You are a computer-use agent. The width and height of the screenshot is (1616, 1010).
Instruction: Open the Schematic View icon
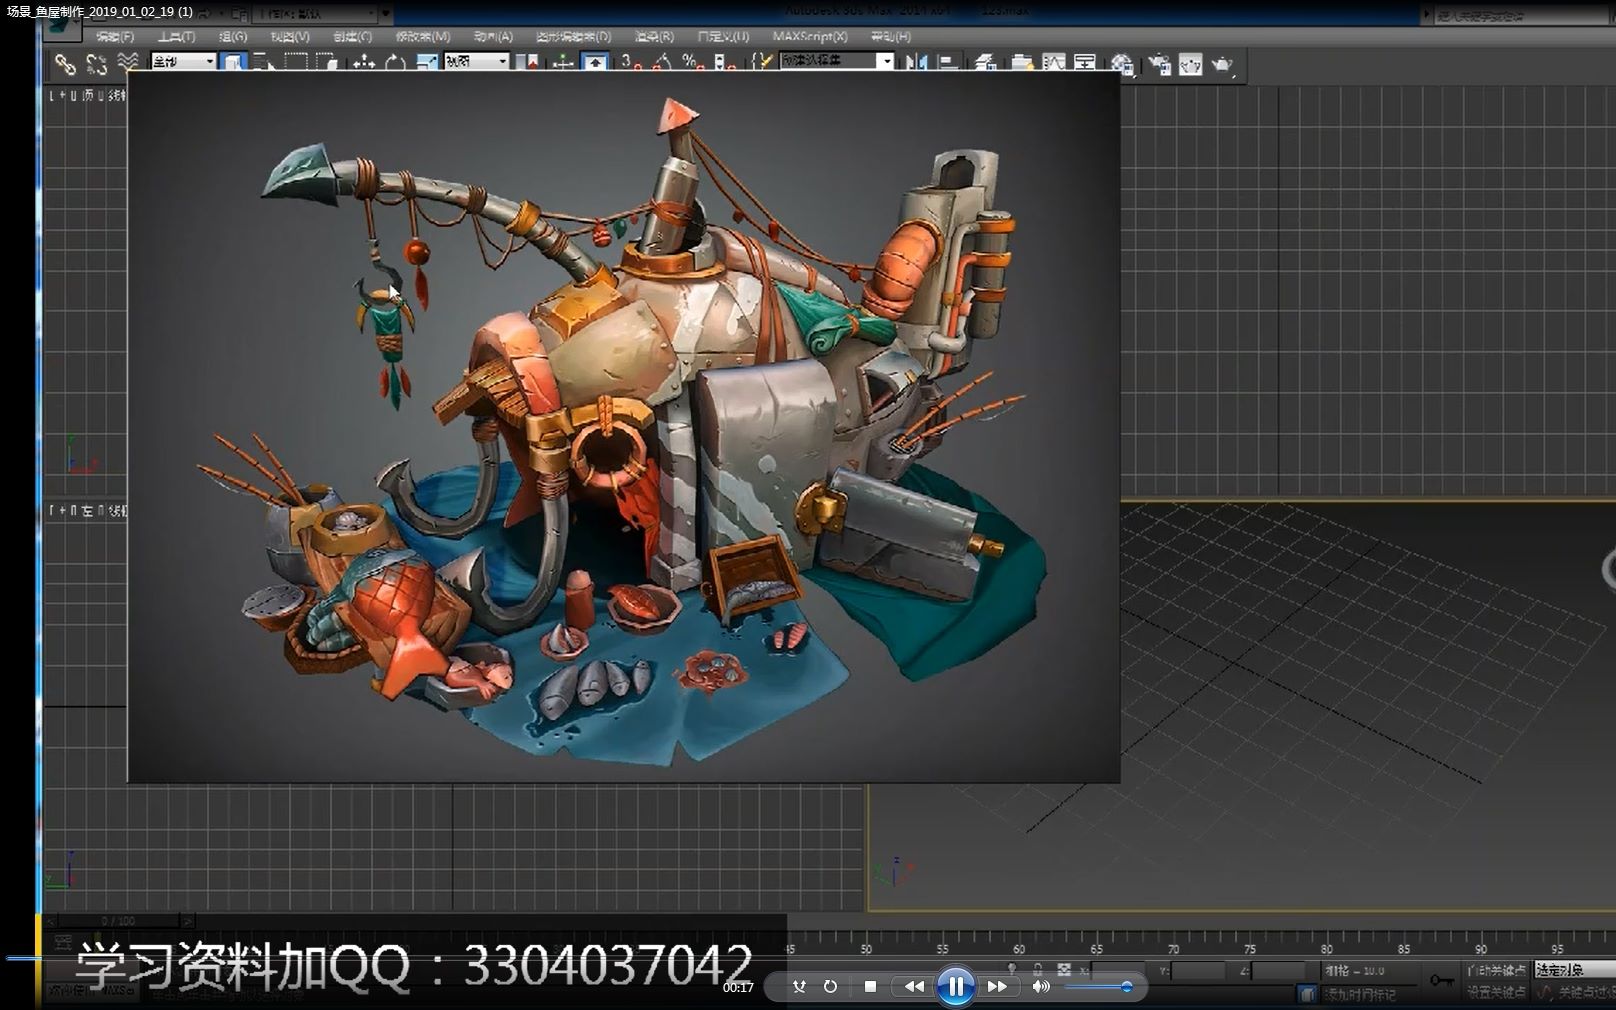coord(1085,63)
